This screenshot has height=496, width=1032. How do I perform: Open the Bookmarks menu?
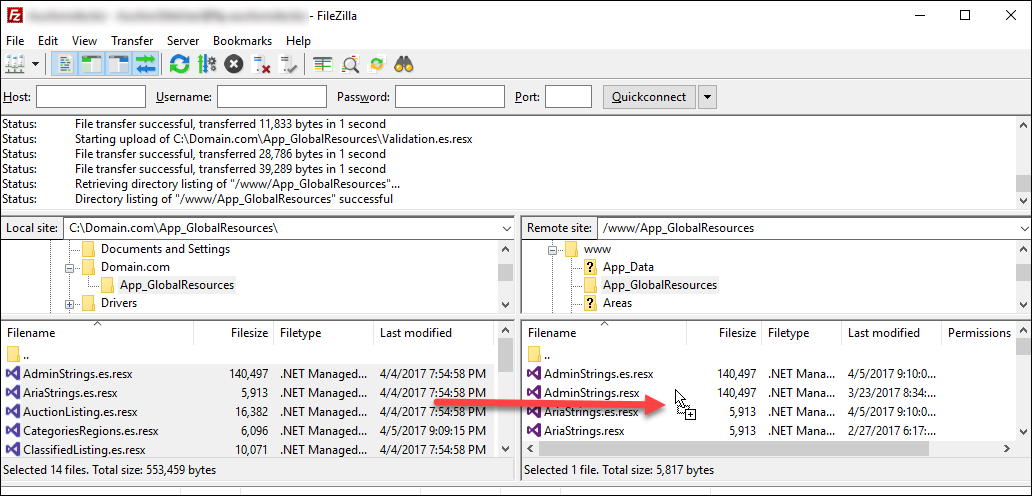click(x=242, y=41)
